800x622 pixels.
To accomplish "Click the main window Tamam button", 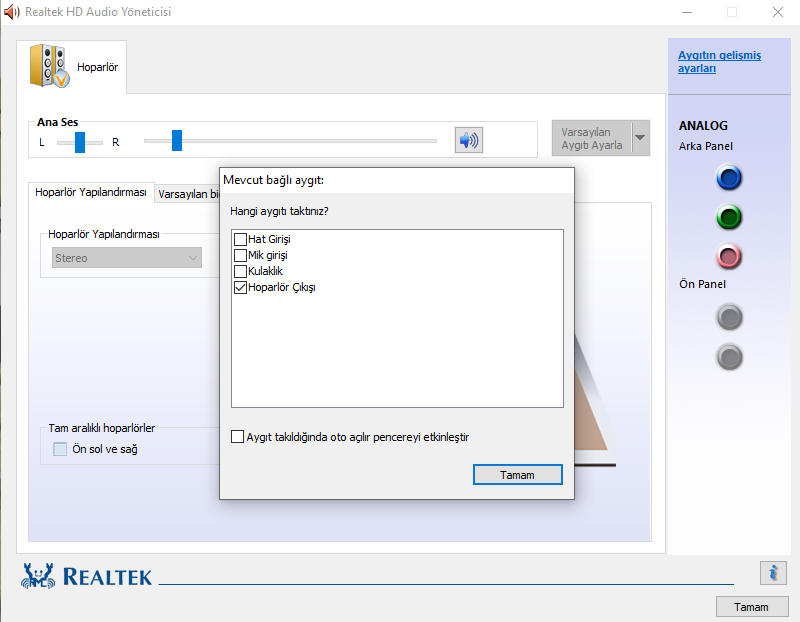I will 751,607.
